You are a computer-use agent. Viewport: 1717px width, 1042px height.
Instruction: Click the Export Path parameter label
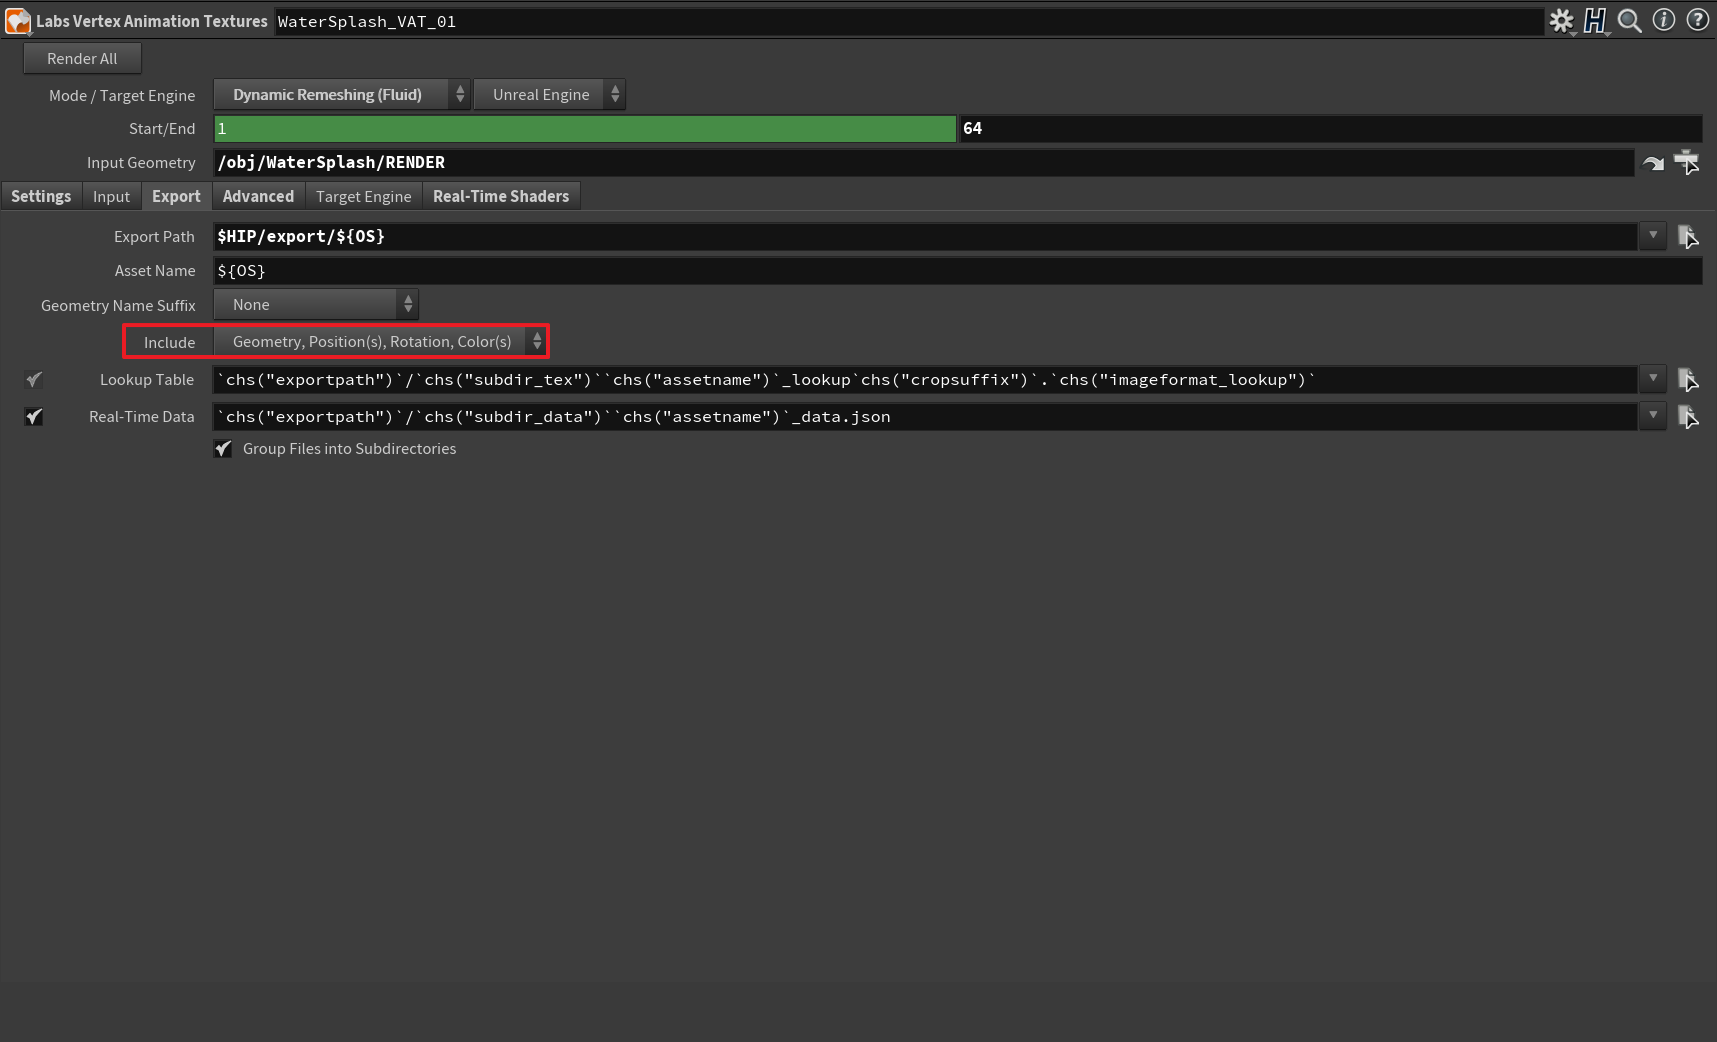154,237
